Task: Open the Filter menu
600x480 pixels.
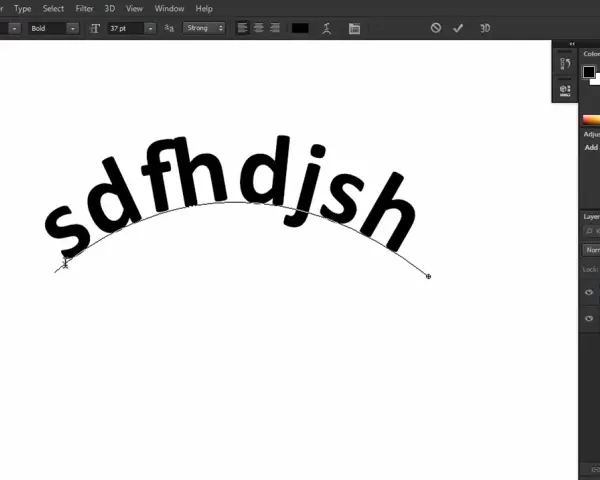Action: [84, 8]
